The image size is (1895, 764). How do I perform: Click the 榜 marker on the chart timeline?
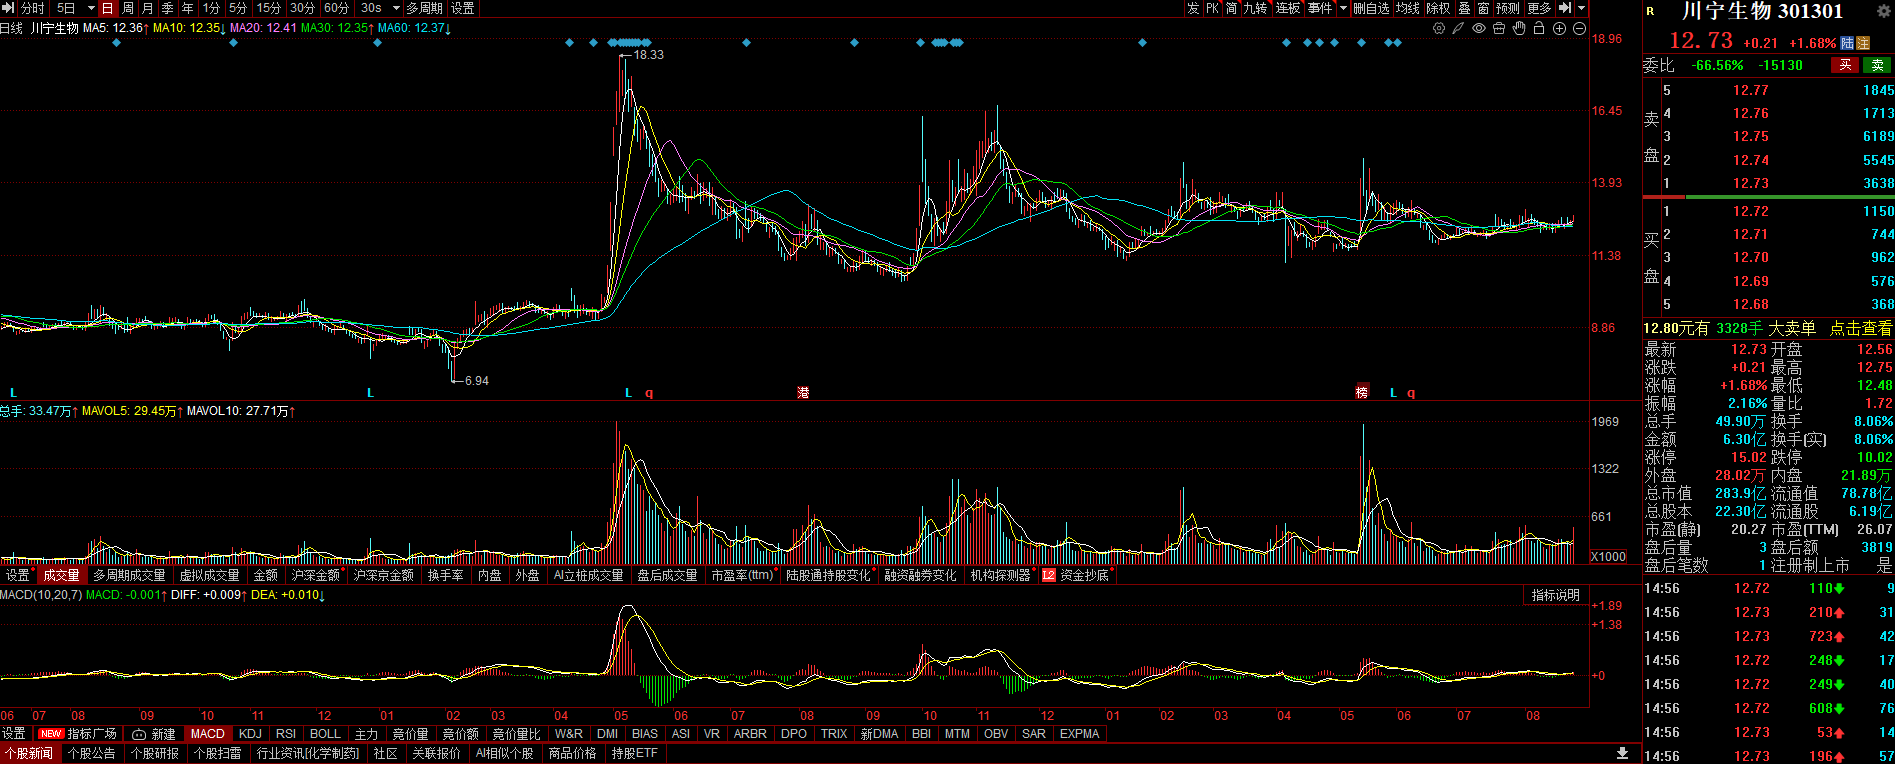point(1361,393)
